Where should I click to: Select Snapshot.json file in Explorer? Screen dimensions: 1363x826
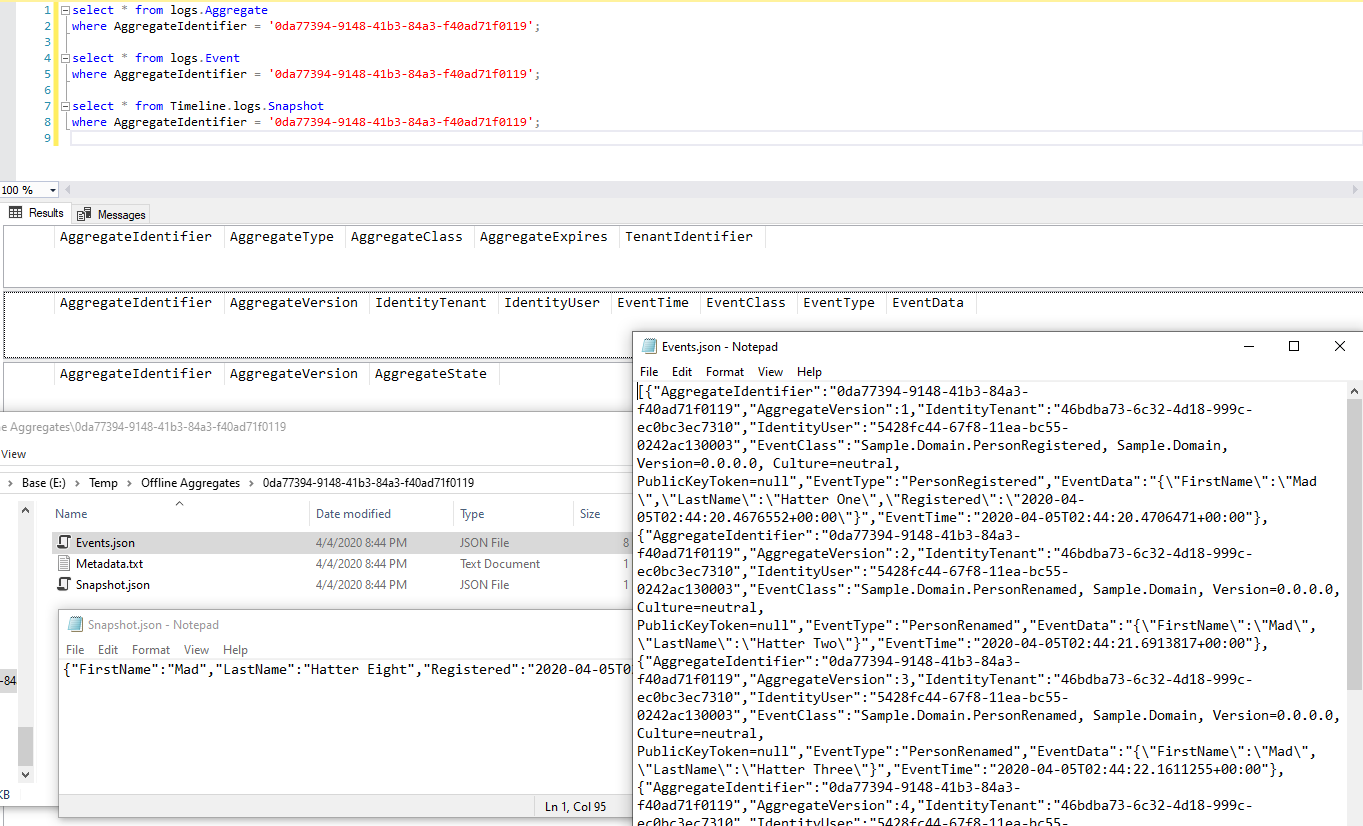point(113,585)
